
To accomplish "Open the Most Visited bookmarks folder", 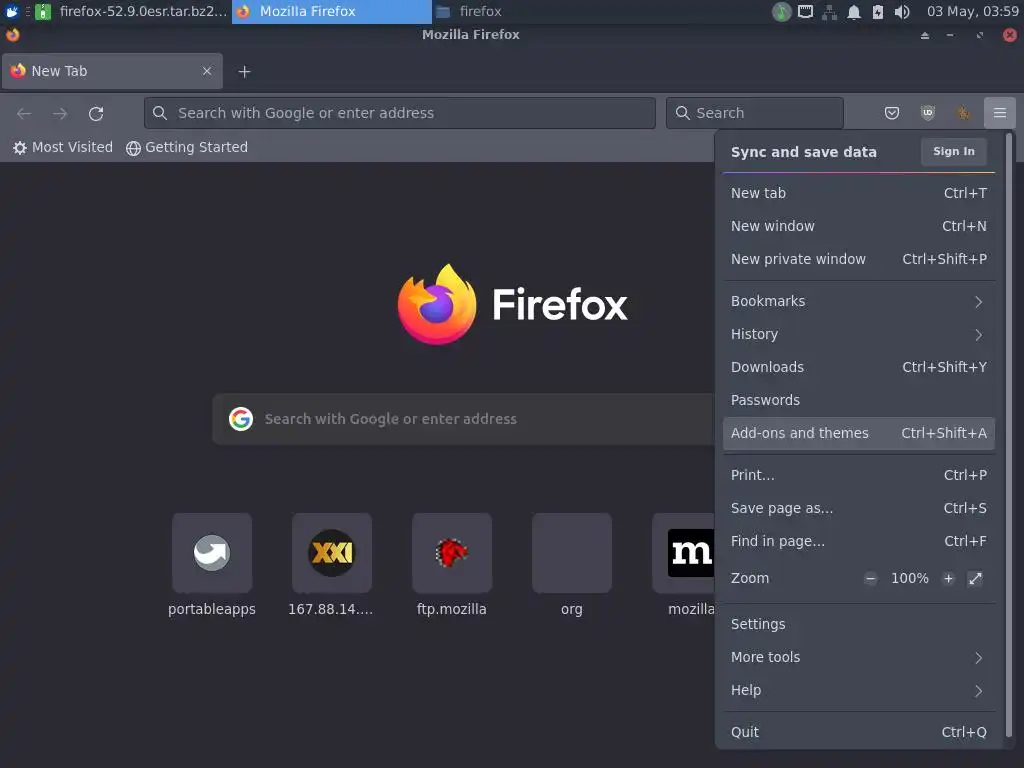I will [x=63, y=148].
